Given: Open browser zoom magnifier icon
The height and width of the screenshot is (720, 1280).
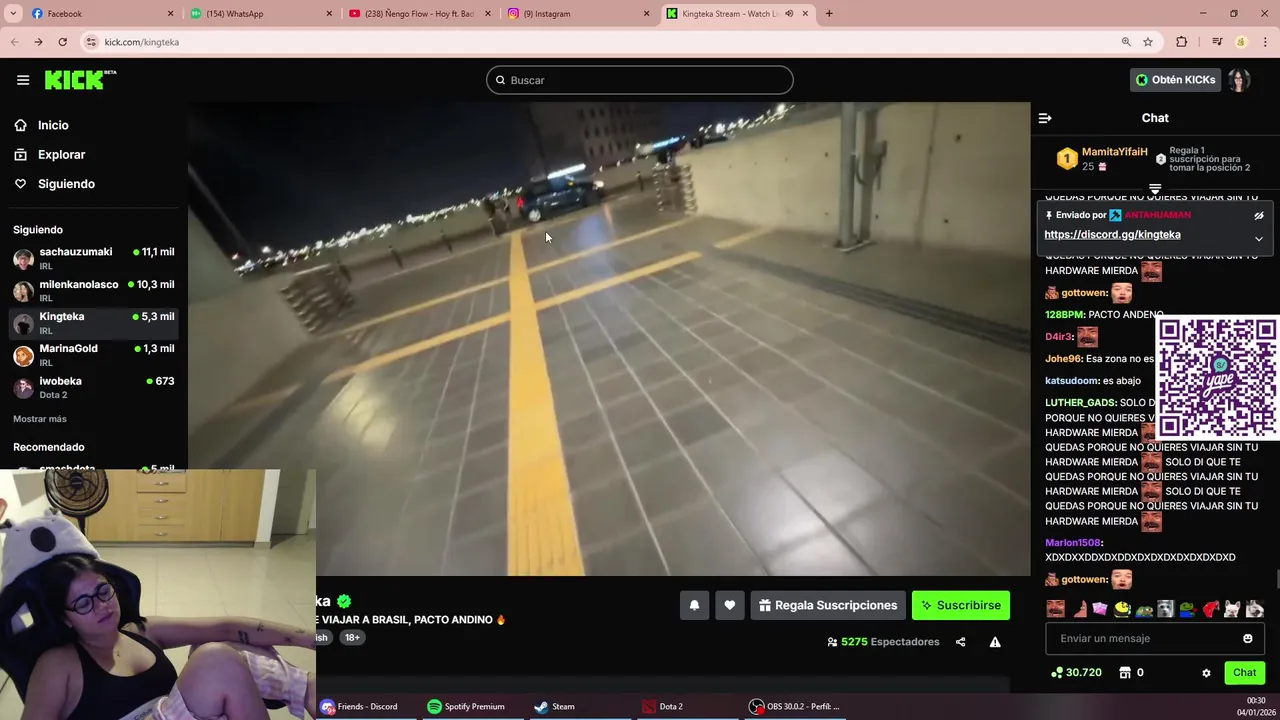Looking at the screenshot, I should 1126,42.
